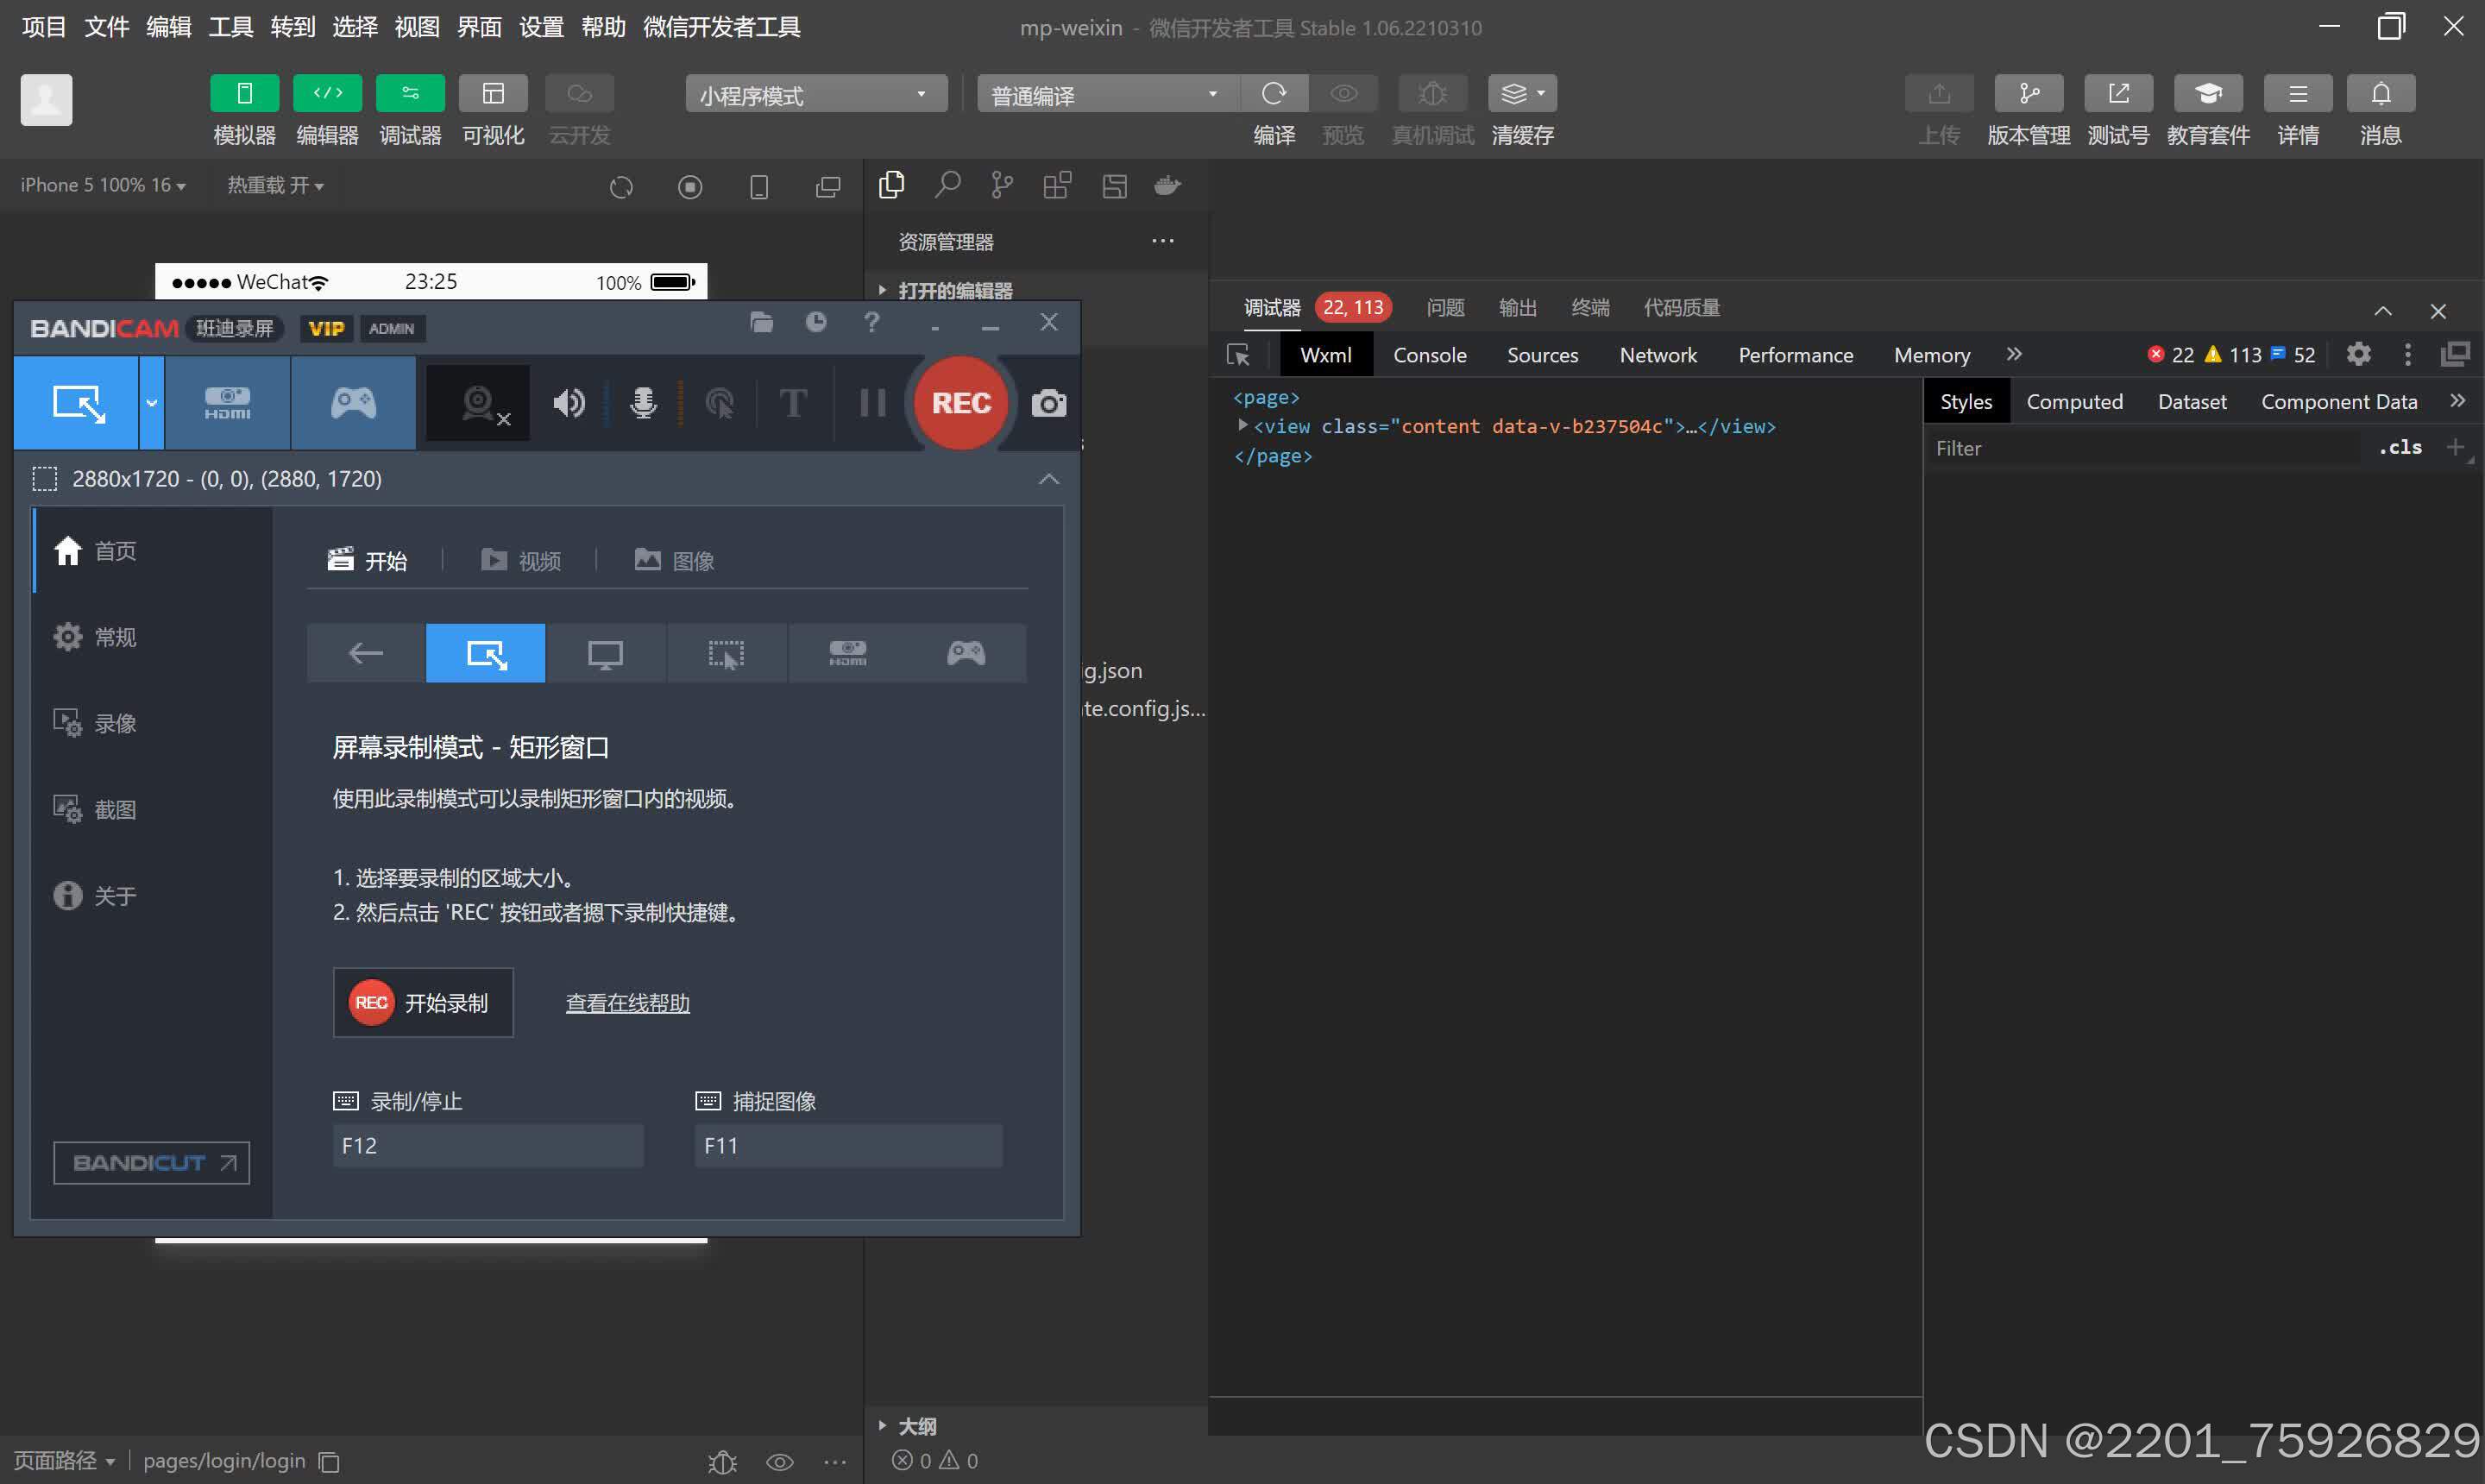Image resolution: width=2485 pixels, height=1484 pixels.
Task: Select game recording mode gamepad icon
Action: point(353,403)
